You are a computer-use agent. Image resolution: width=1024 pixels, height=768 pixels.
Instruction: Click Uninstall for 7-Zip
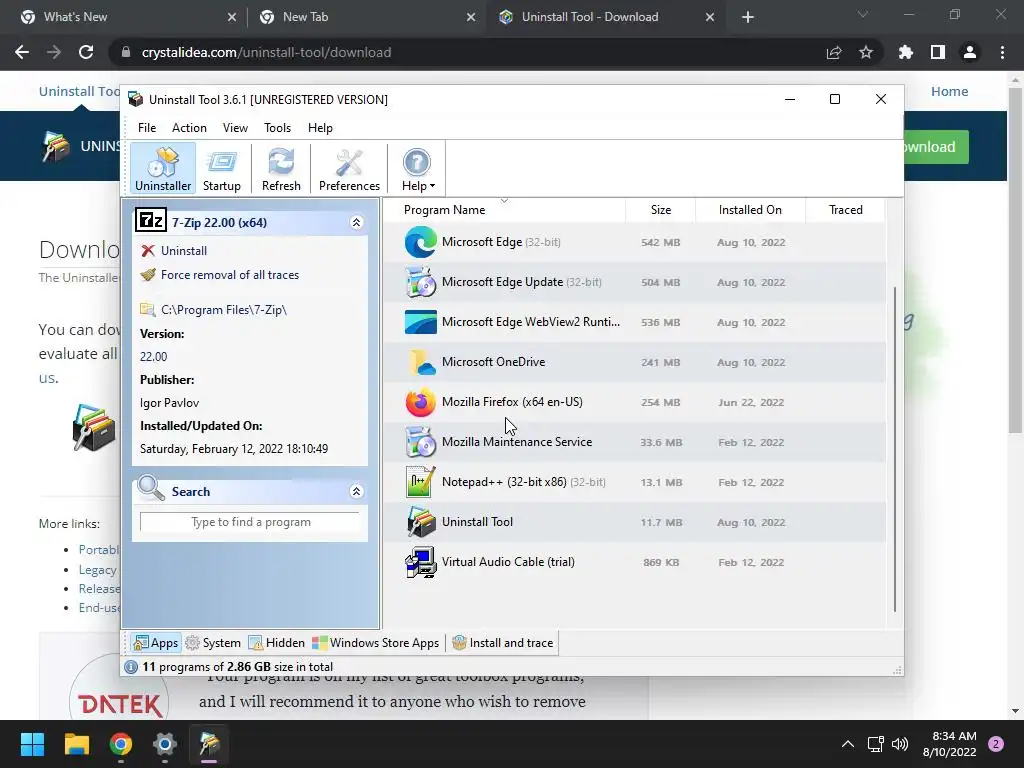(184, 251)
